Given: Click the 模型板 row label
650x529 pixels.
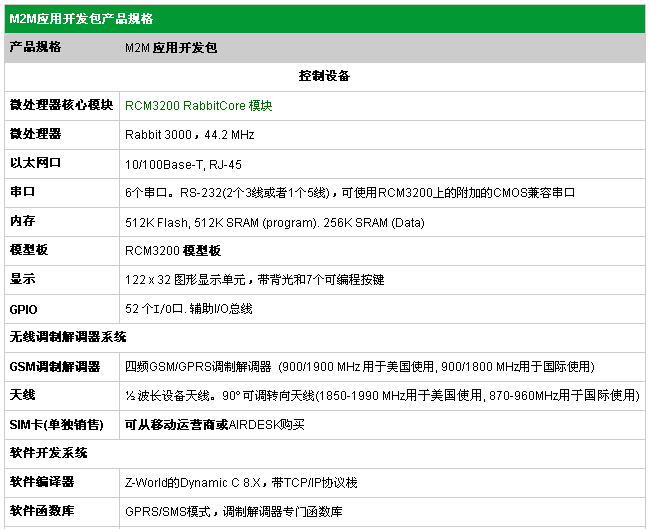Looking at the screenshot, I should [30, 250].
